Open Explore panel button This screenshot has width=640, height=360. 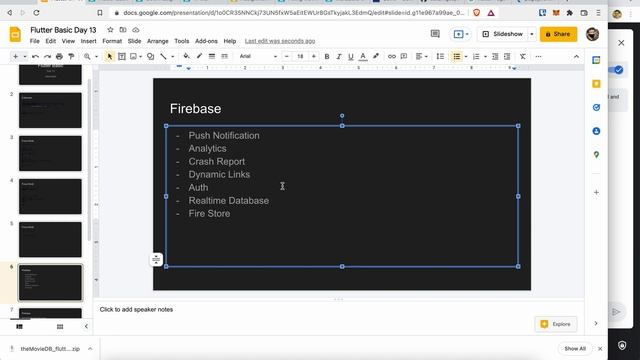[556, 324]
